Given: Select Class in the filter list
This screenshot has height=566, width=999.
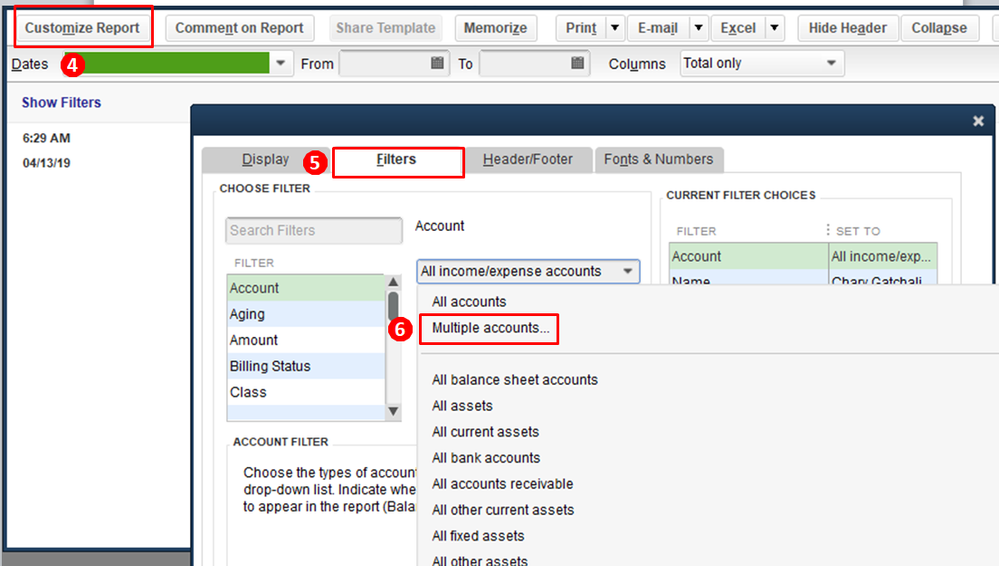Looking at the screenshot, I should point(306,393).
